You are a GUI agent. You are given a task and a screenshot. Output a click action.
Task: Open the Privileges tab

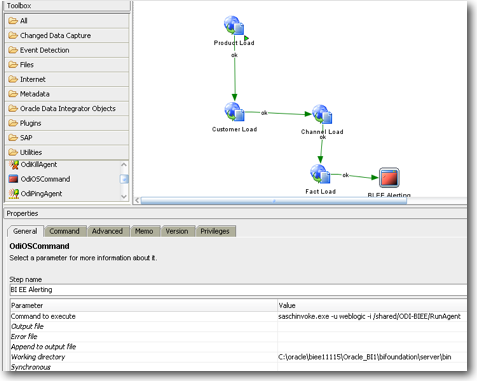click(x=215, y=231)
